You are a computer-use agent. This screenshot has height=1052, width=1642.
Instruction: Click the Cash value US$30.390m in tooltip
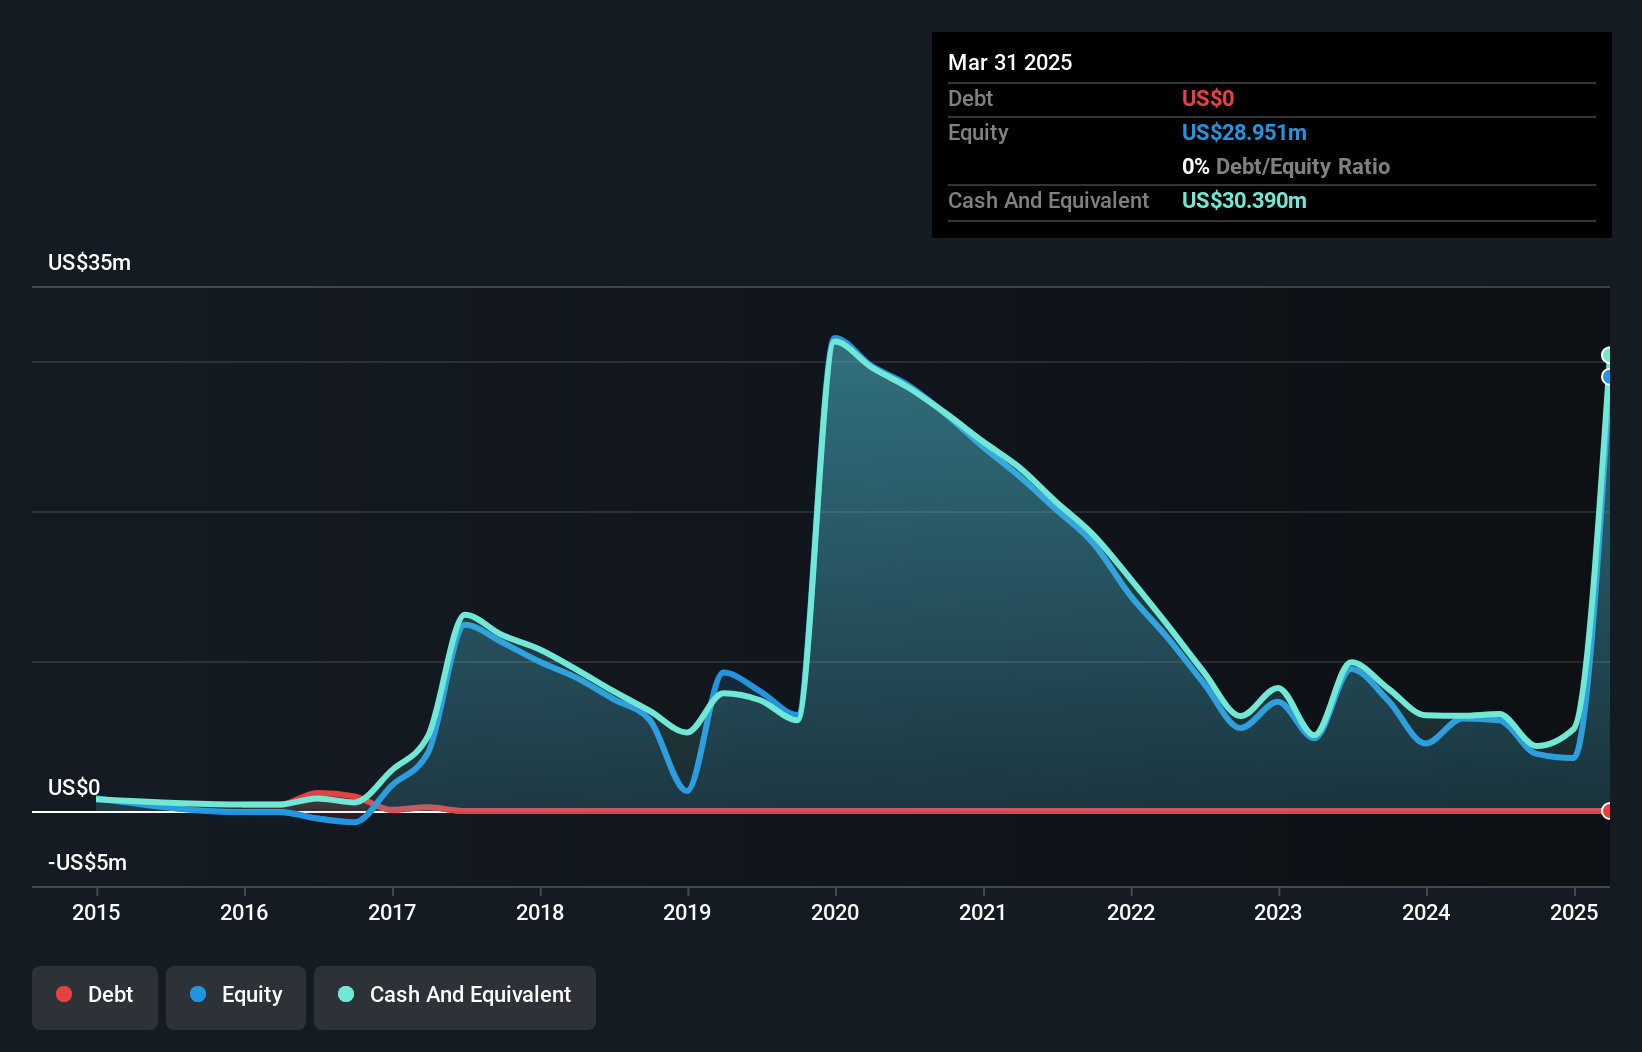(x=1244, y=200)
